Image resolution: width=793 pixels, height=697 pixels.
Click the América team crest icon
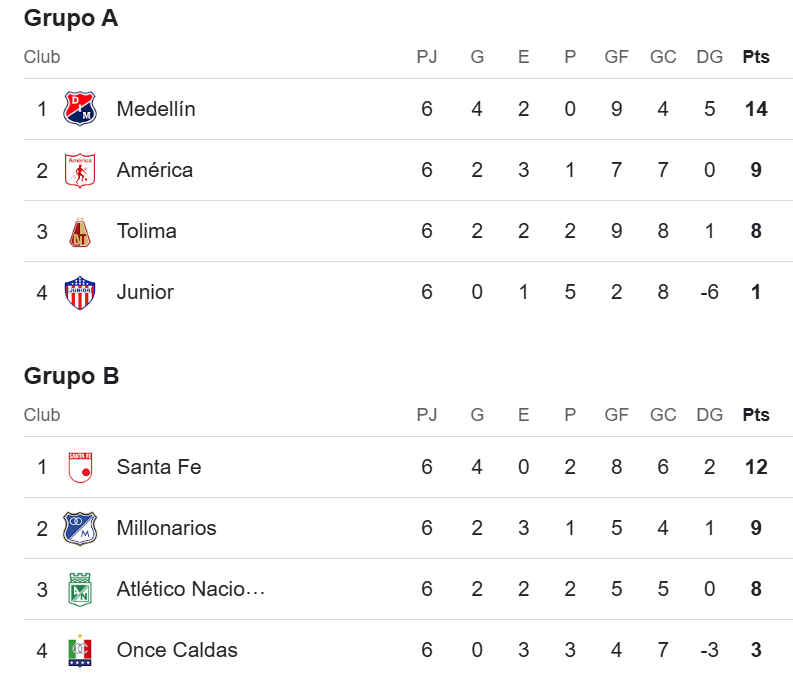pyautogui.click(x=80, y=170)
